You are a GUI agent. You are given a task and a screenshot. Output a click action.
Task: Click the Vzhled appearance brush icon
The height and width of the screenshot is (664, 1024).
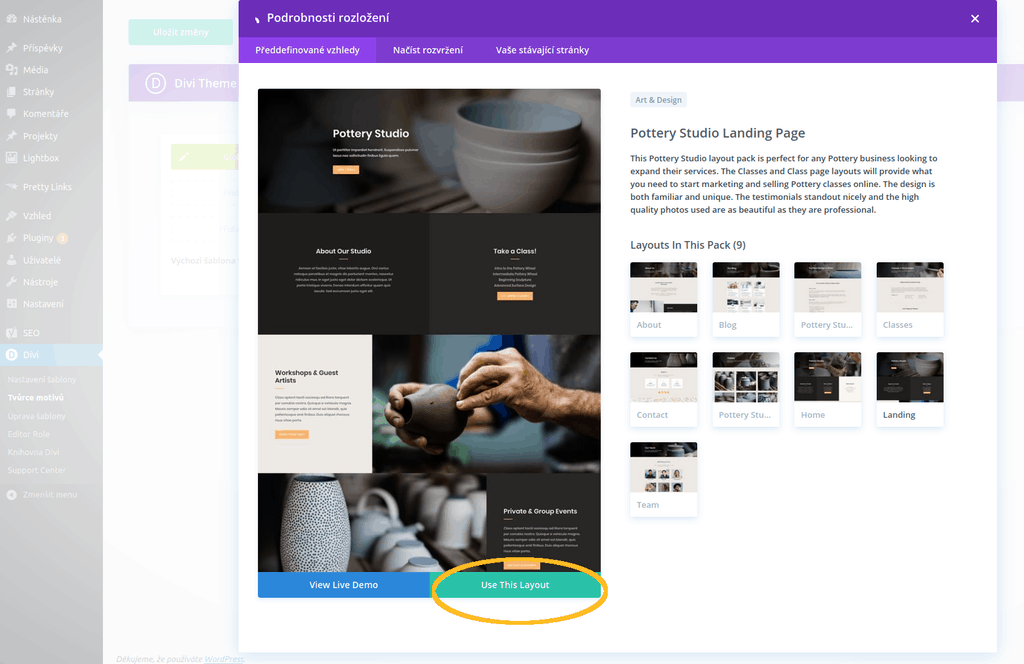tap(12, 215)
